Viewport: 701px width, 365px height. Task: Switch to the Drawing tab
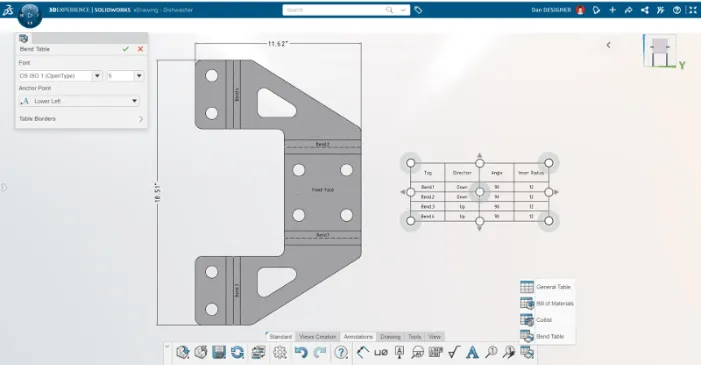[x=390, y=336]
